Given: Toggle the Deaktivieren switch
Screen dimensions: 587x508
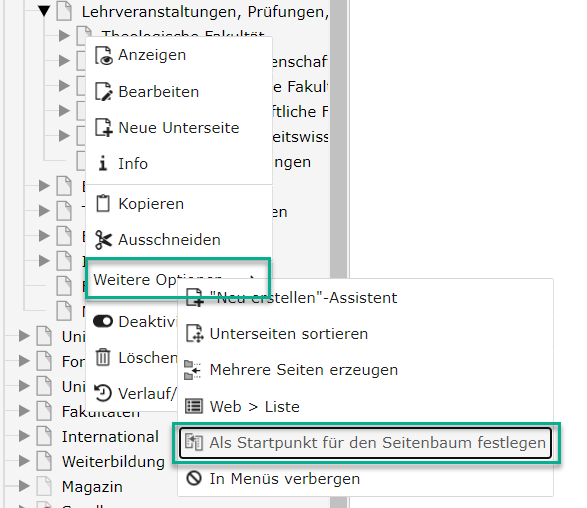Looking at the screenshot, I should click(x=103, y=321).
